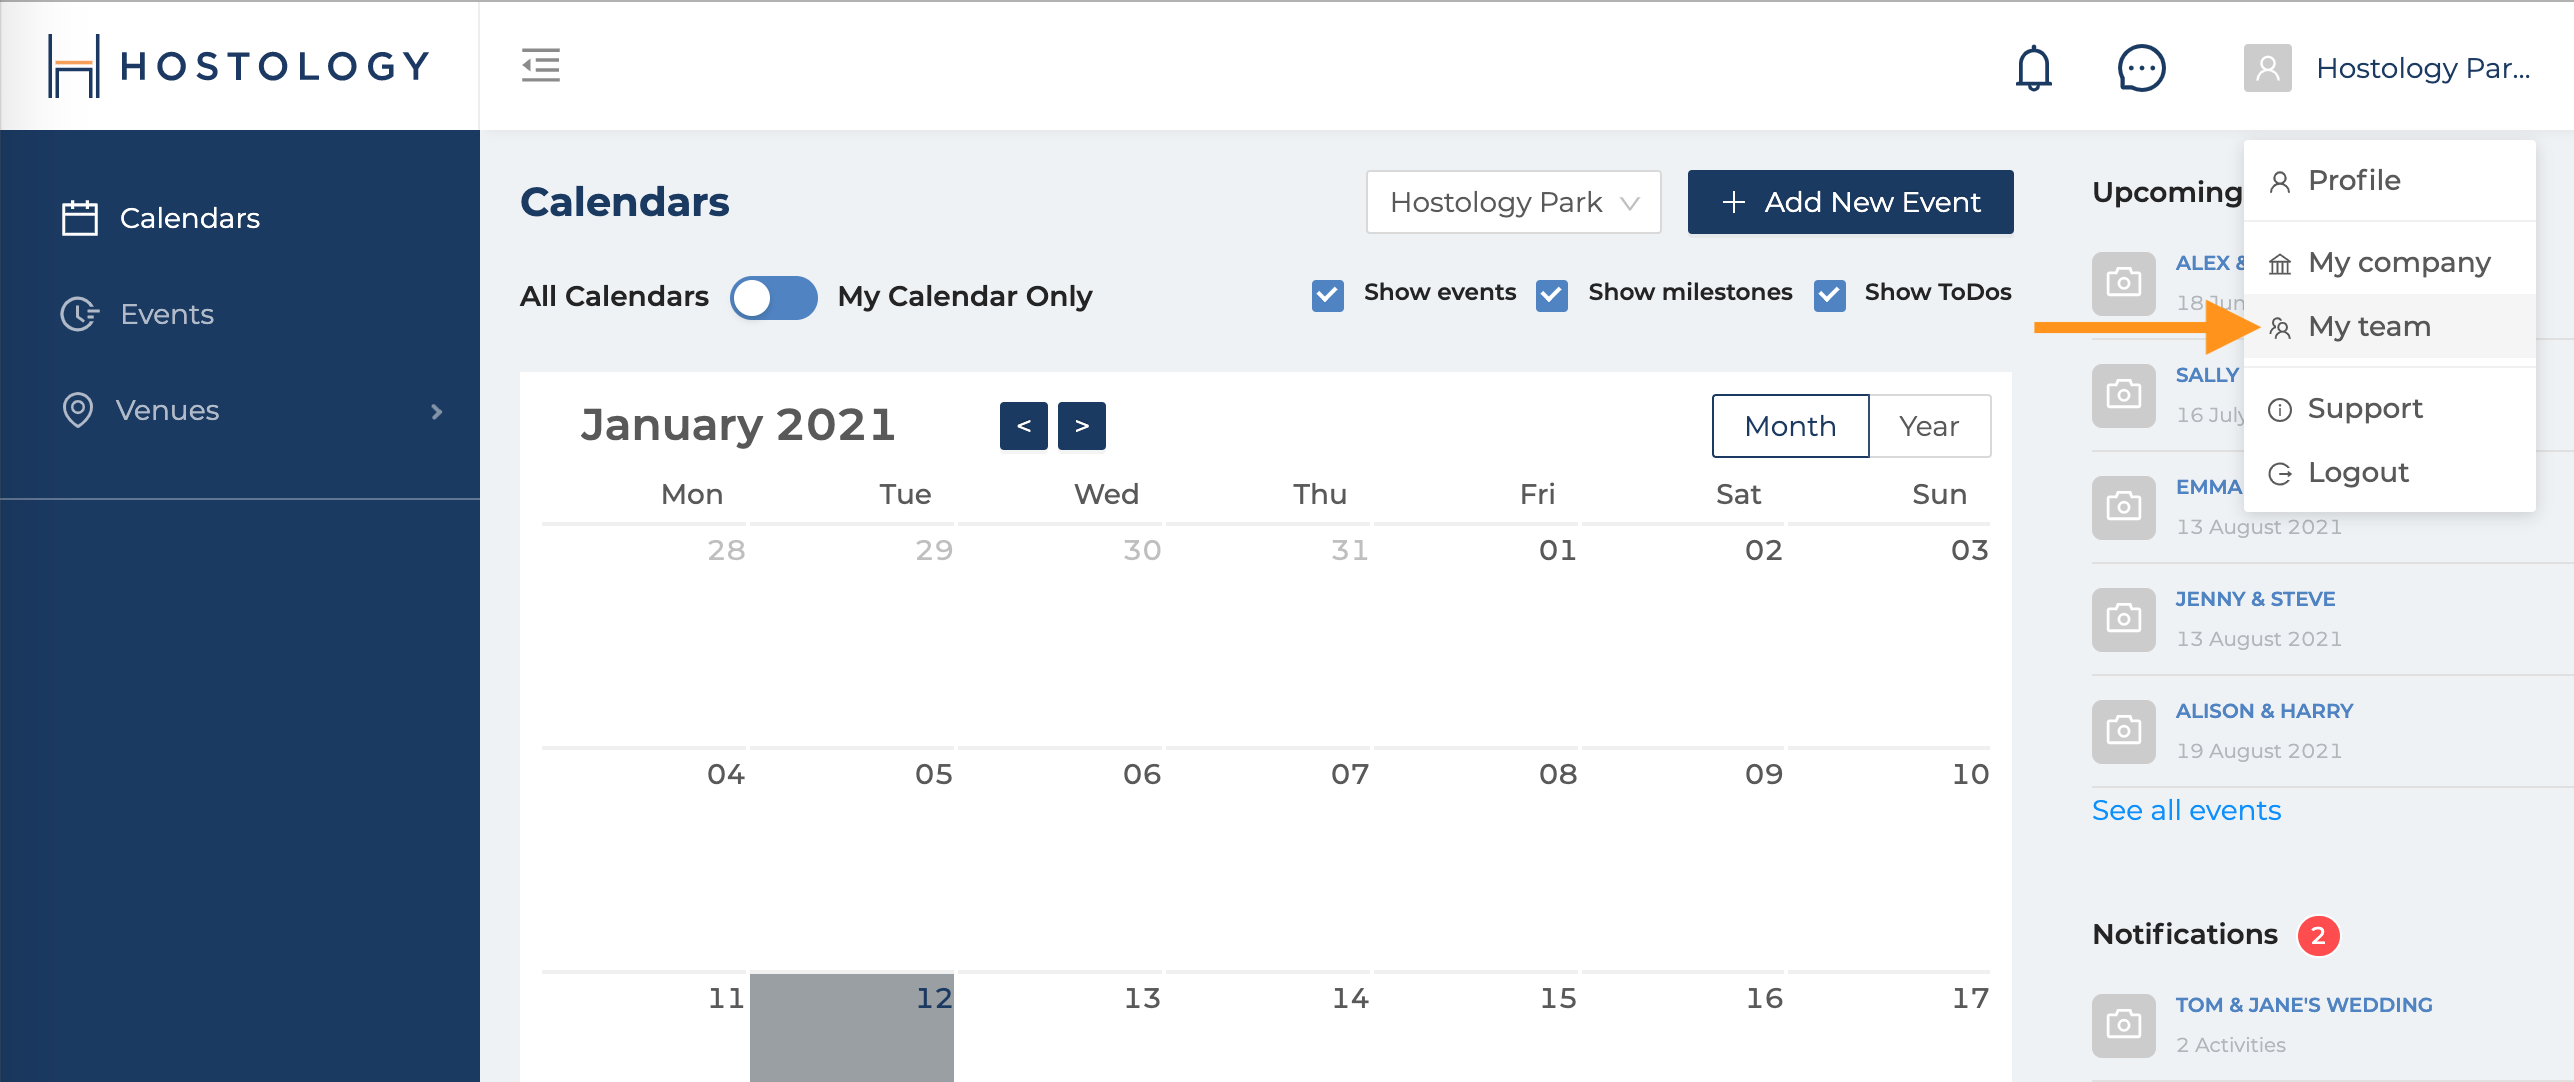
Task: Click the Events clock icon in sidebar
Action: coord(80,314)
